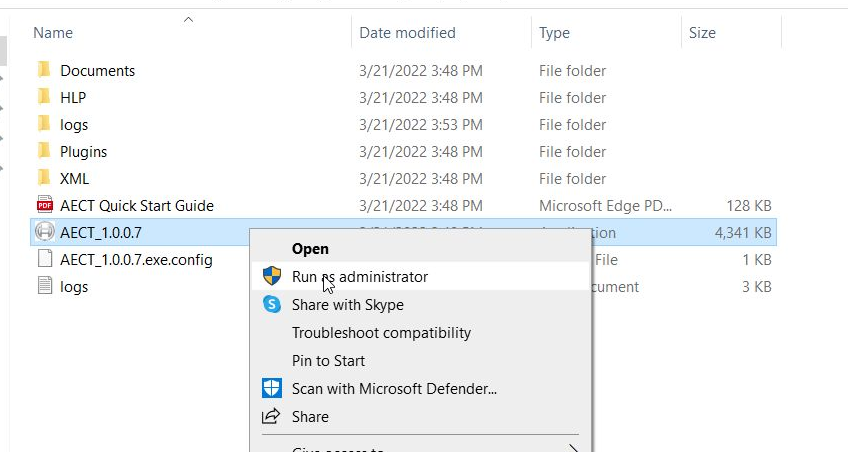The image size is (848, 452).
Task: Click the Documents folder icon
Action: pyautogui.click(x=44, y=70)
